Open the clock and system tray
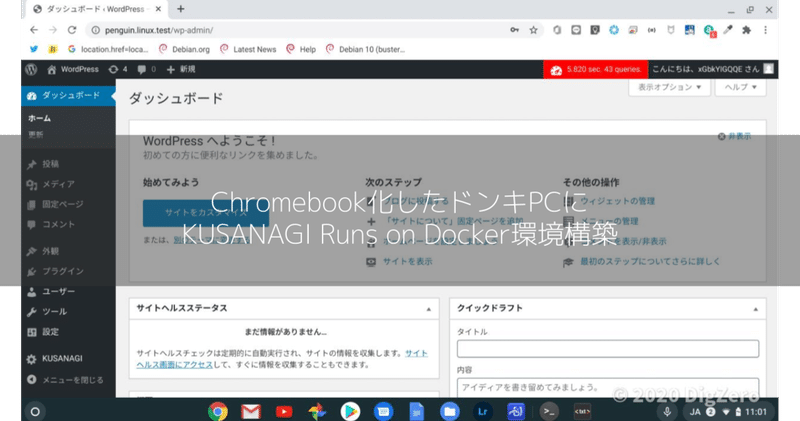Screen dimensions: 800x421 tap(730, 412)
